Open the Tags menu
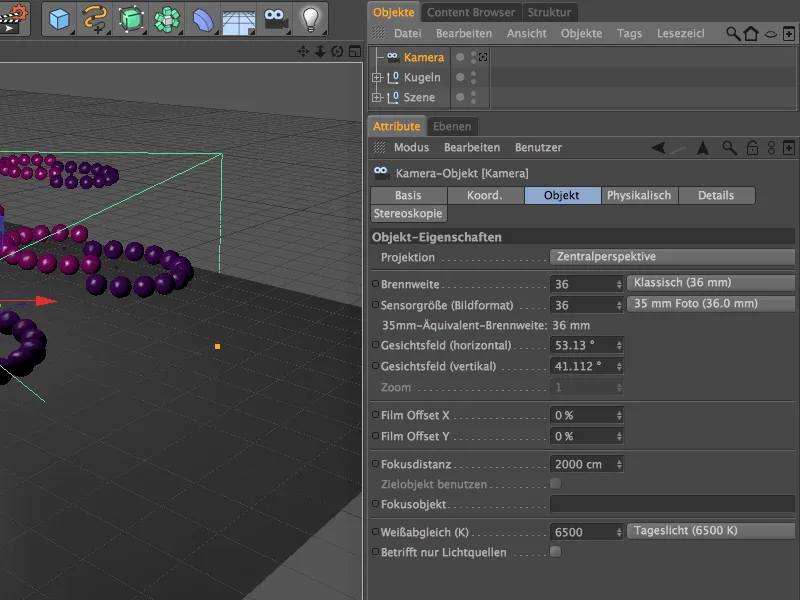 [629, 34]
